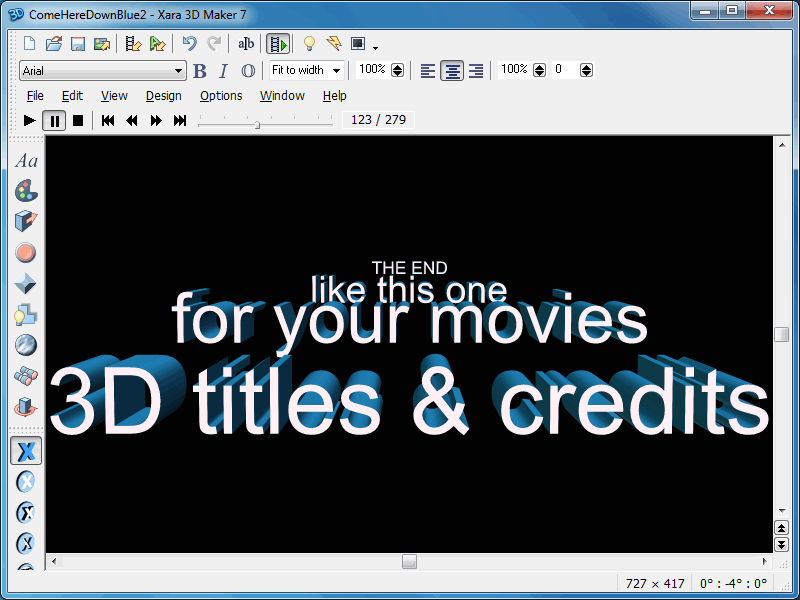The height and width of the screenshot is (600, 800).
Task: Open the Color options palette
Action: click(26, 190)
